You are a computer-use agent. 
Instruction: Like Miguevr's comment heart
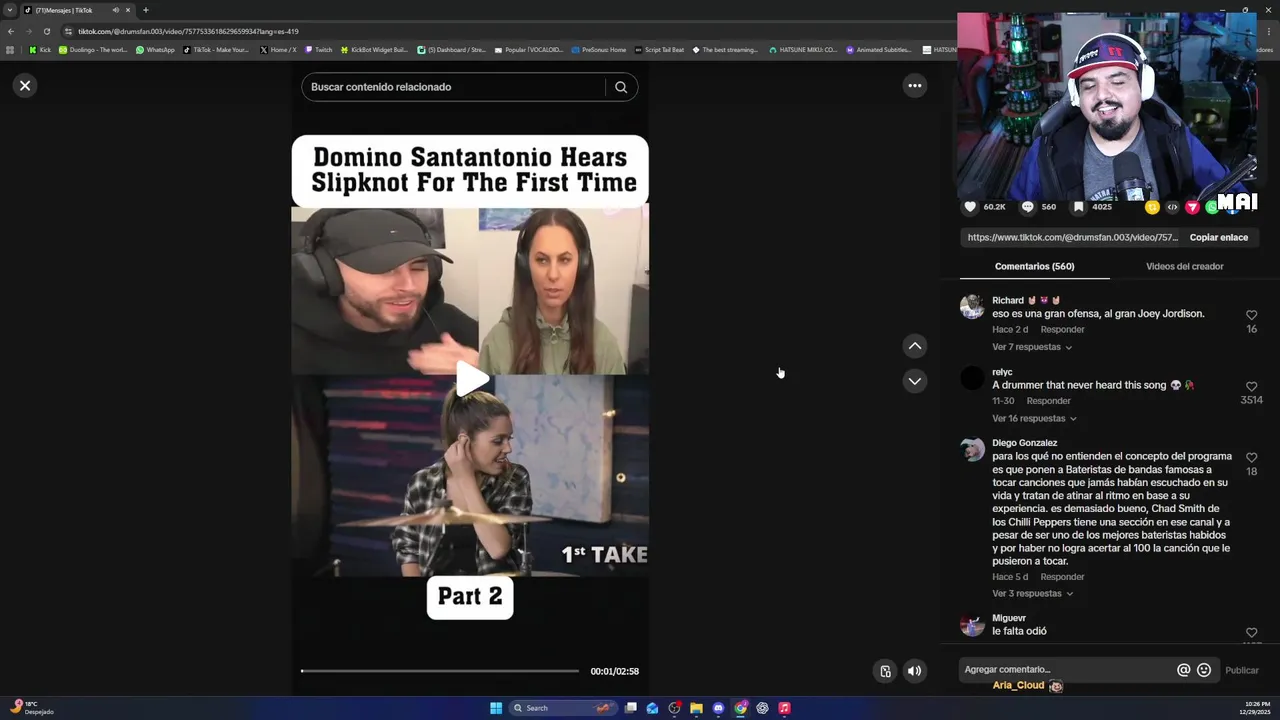point(1251,633)
